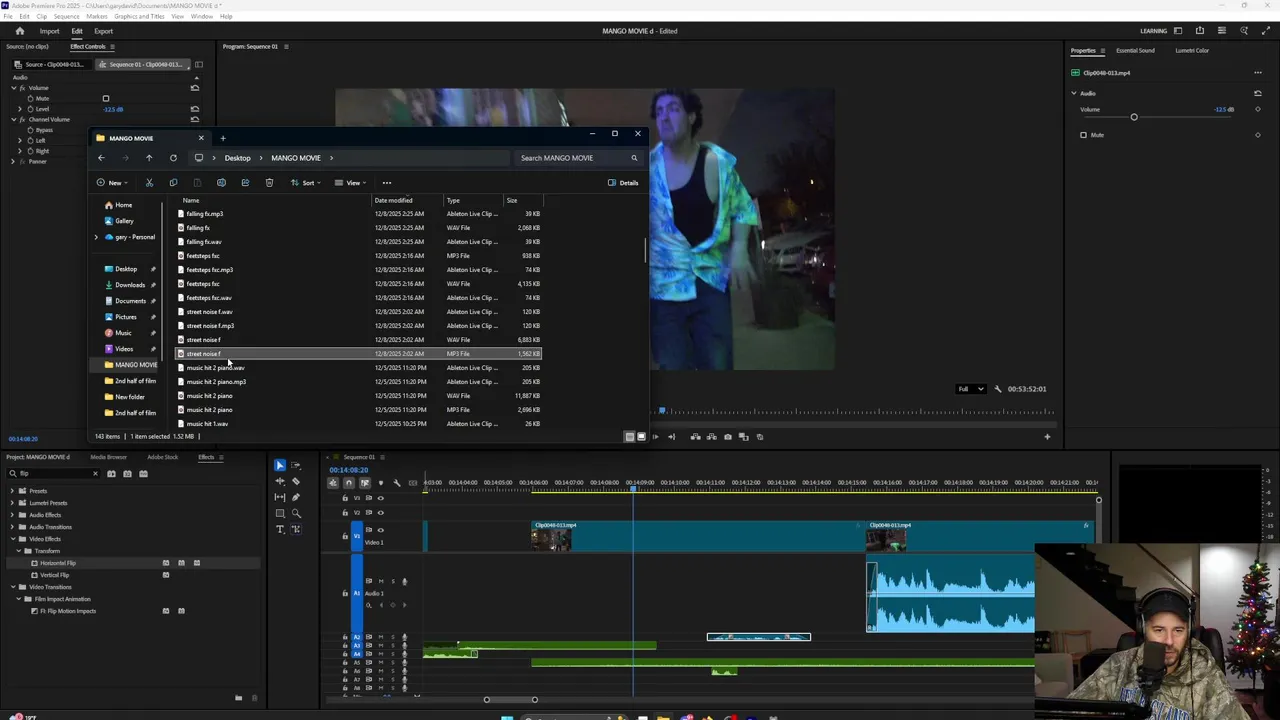This screenshot has height=720, width=1280.
Task: Collapse the Audio section in Properties
Action: 1074,93
